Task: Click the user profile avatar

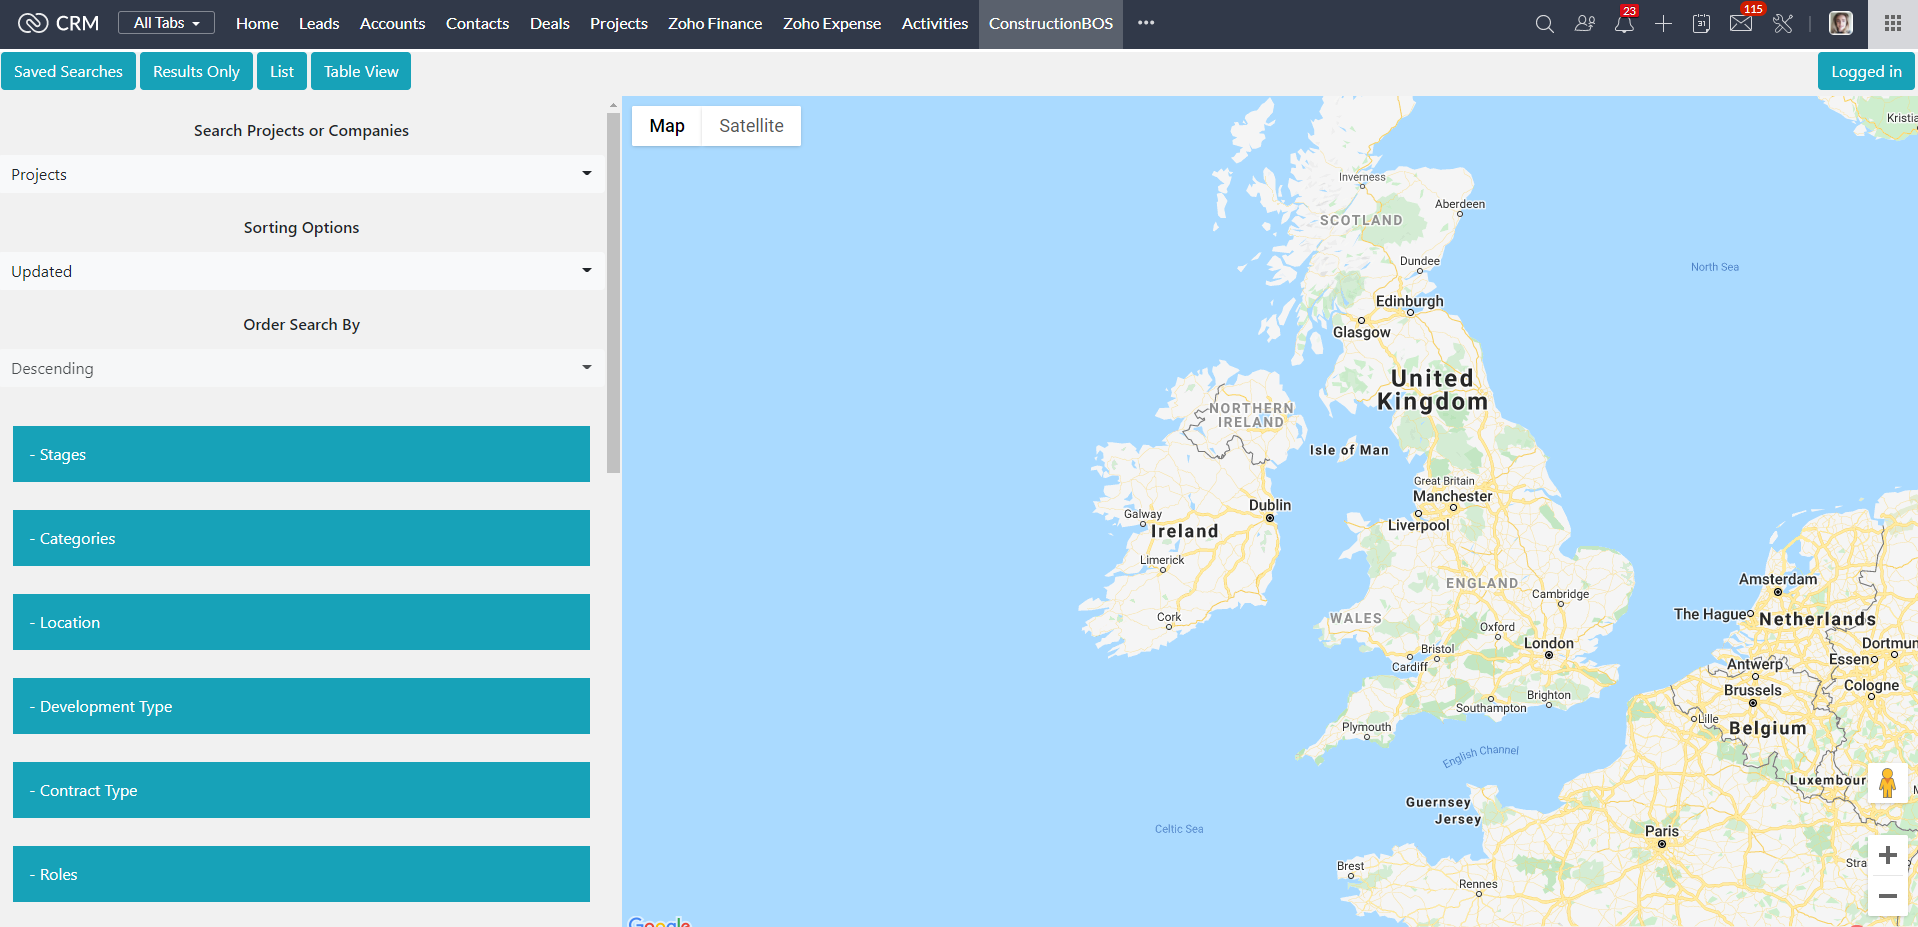Action: point(1841,23)
